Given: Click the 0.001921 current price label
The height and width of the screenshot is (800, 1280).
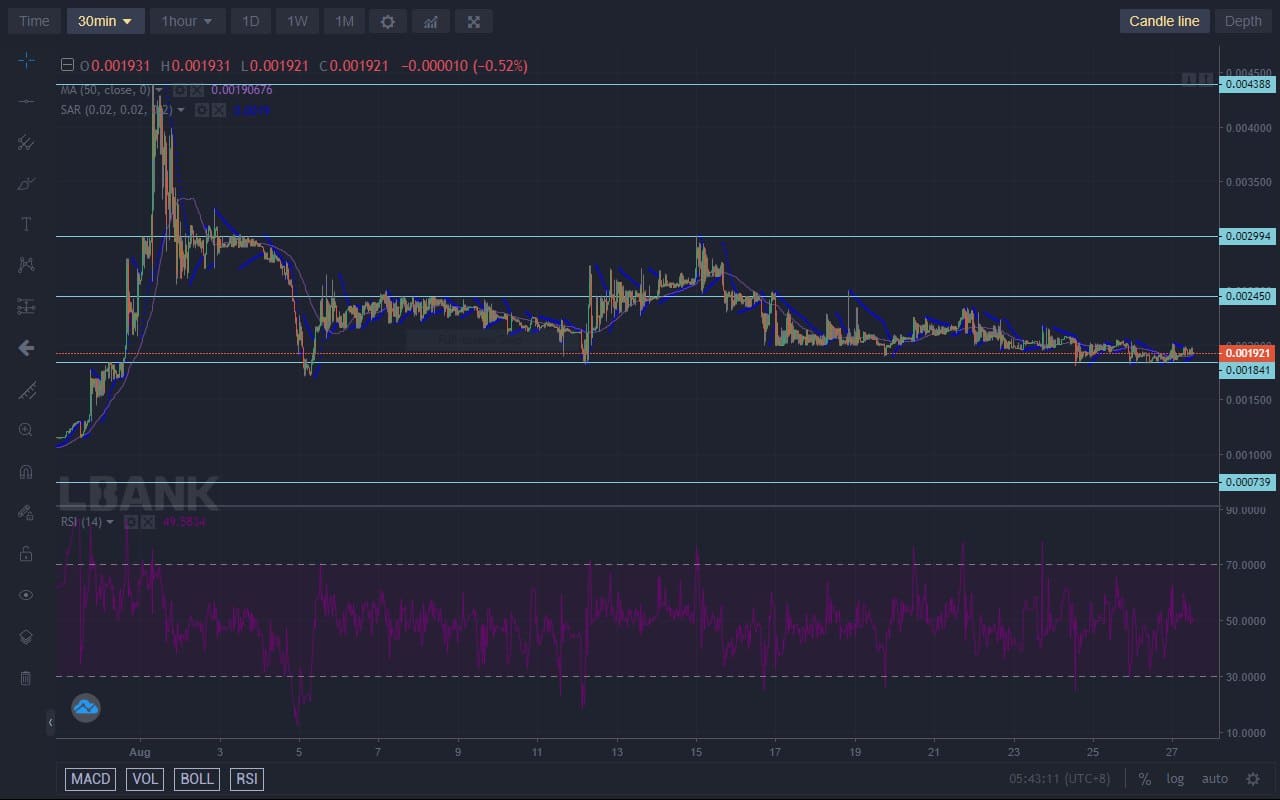Looking at the screenshot, I should coord(1247,353).
